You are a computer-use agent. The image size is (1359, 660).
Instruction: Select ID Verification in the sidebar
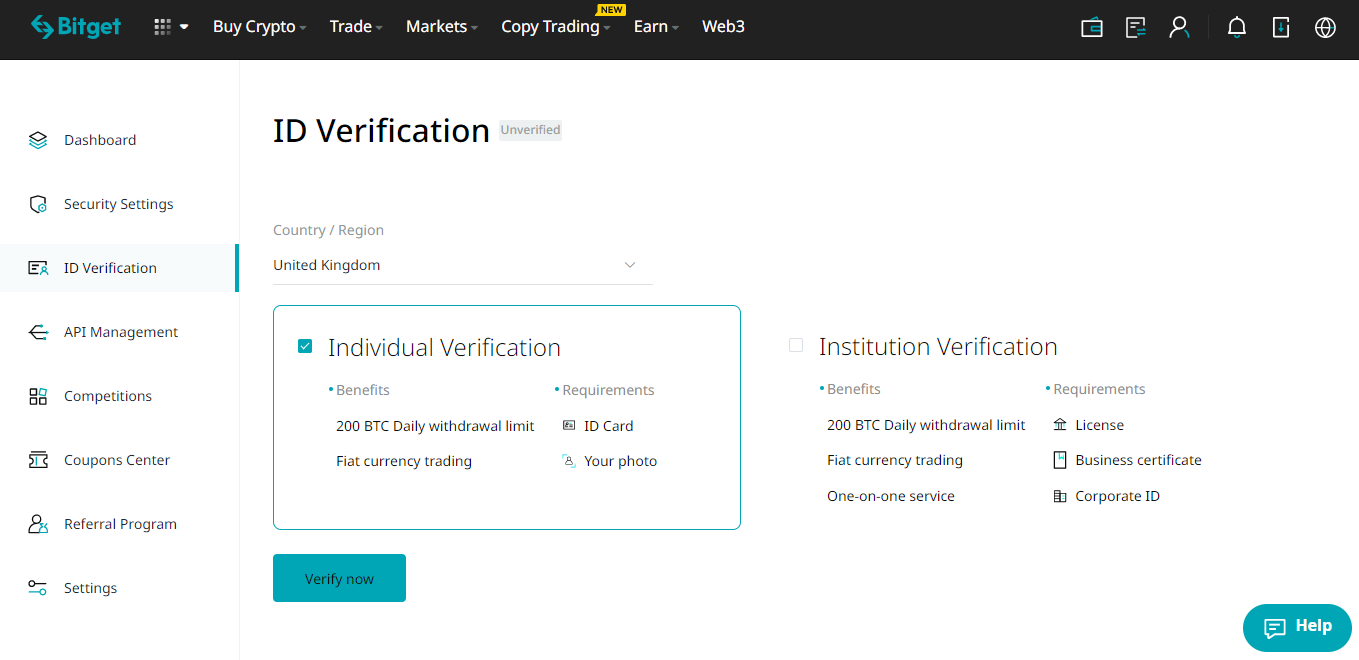coord(119,268)
